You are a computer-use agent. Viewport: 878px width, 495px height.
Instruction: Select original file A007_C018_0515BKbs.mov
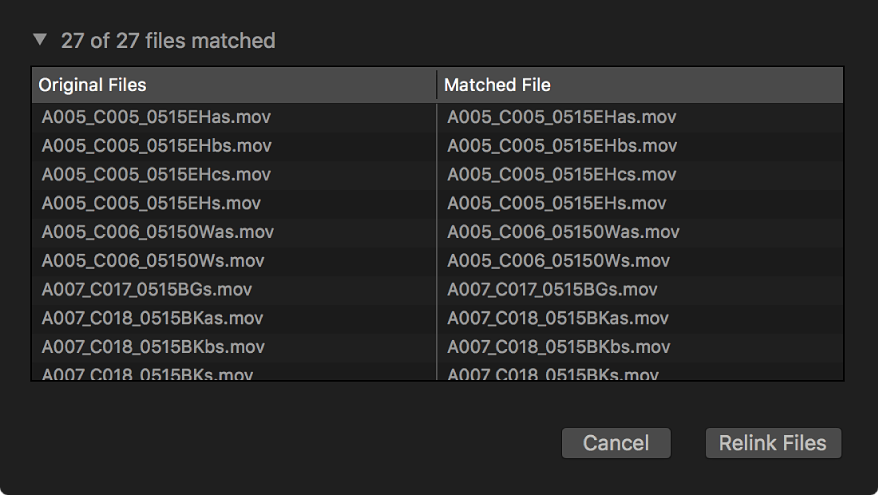(x=153, y=348)
